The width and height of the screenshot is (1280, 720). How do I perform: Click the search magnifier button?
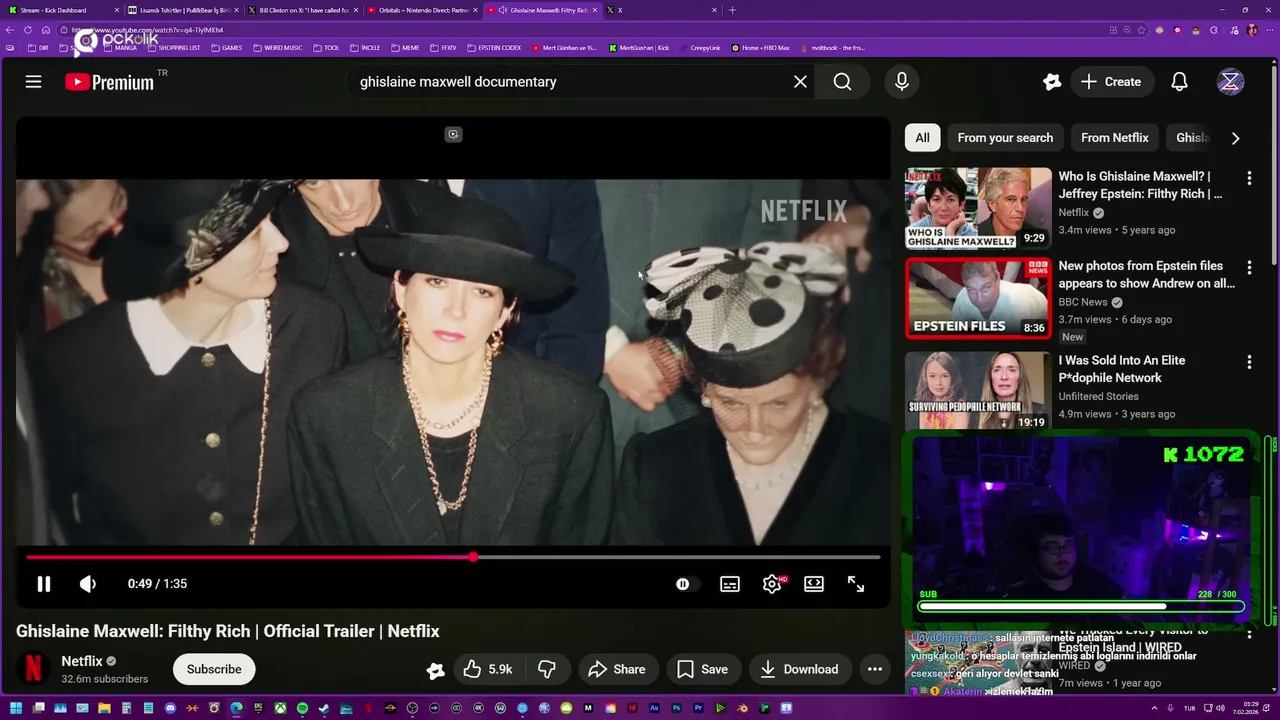point(843,82)
